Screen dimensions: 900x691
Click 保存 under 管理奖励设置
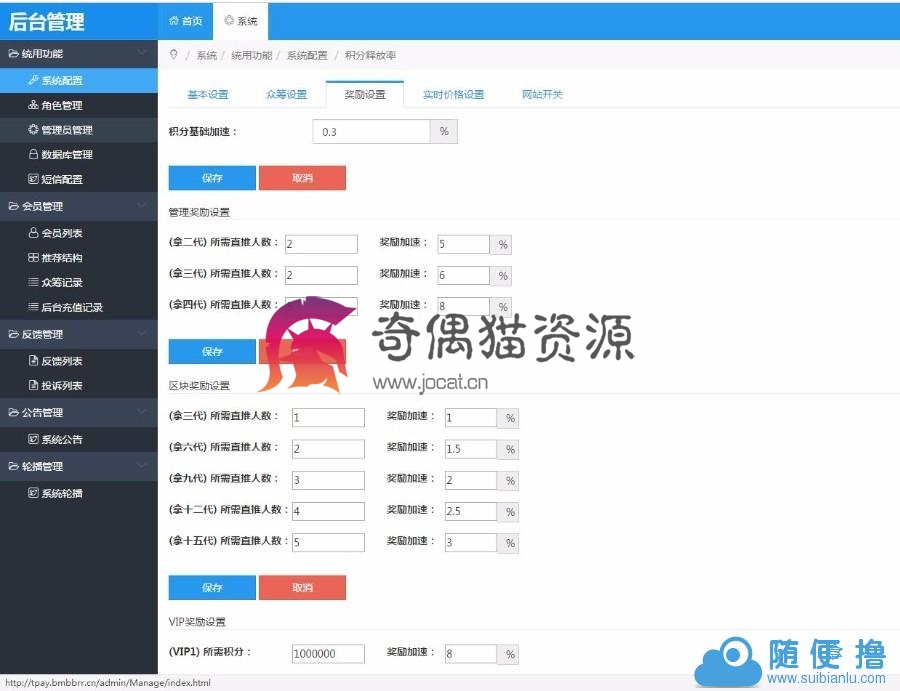tap(212, 351)
